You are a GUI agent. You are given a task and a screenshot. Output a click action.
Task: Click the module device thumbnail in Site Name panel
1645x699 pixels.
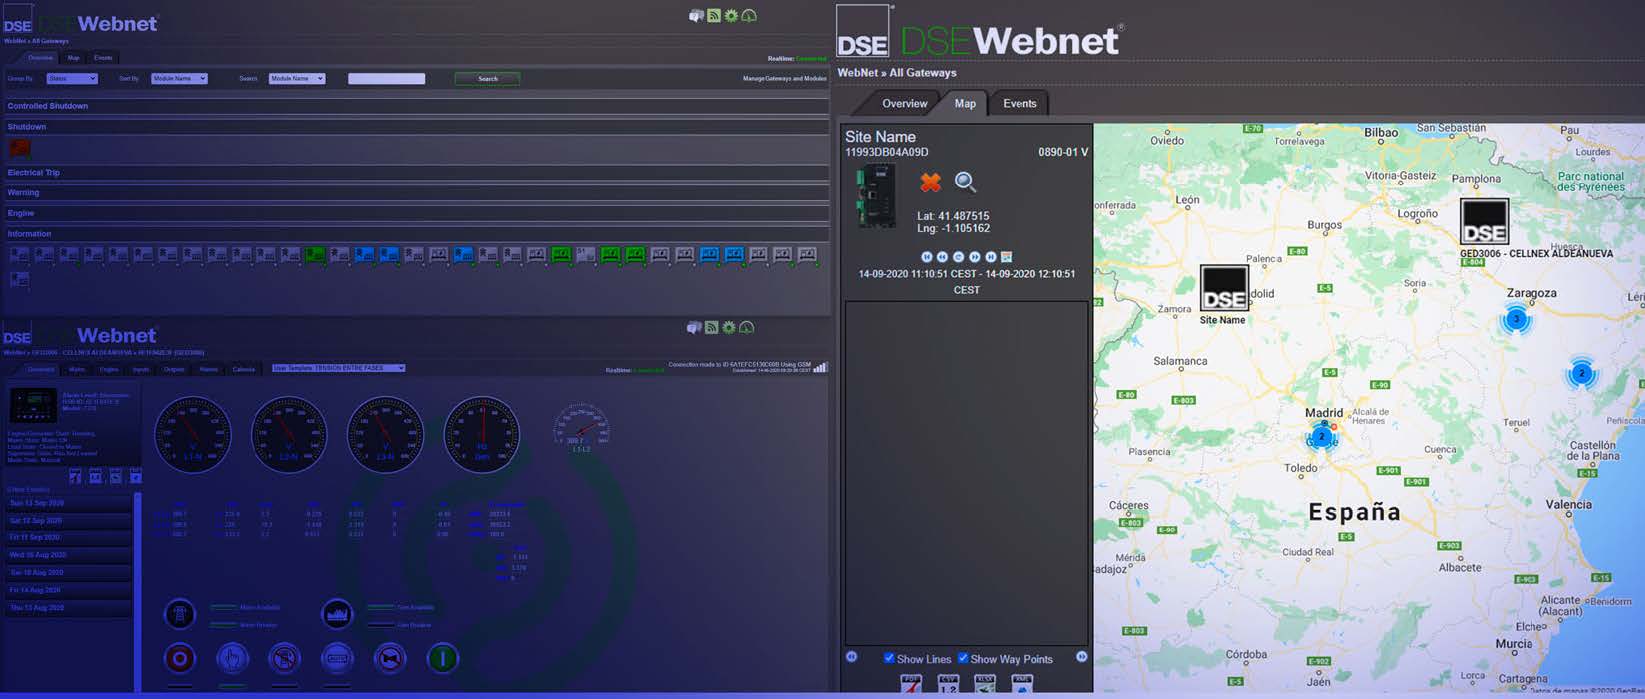pos(876,195)
